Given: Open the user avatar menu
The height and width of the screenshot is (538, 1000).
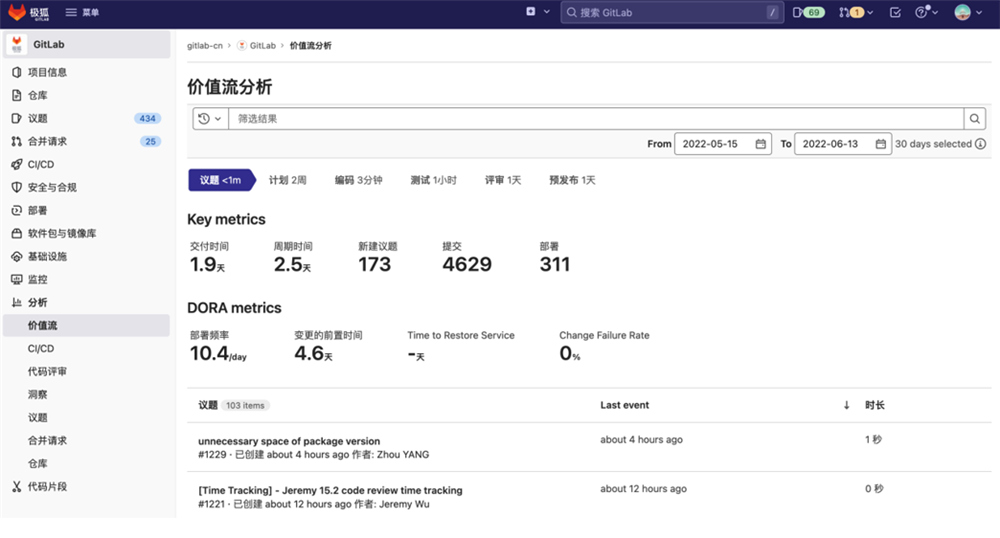Looking at the screenshot, I should pos(962,12).
